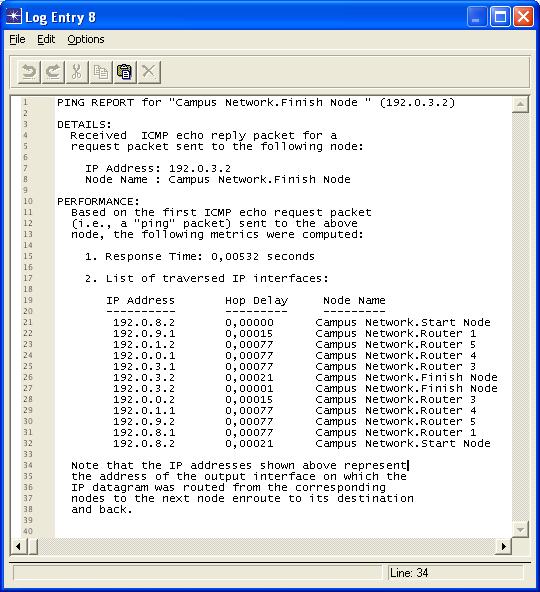Click the horizontal scrollbar right arrow

pos(503,546)
